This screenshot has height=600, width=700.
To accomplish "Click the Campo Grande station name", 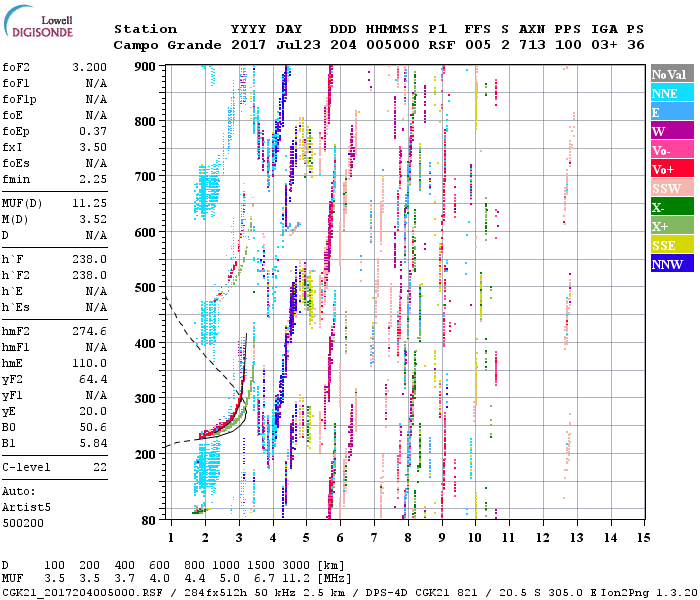I will 167,45.
